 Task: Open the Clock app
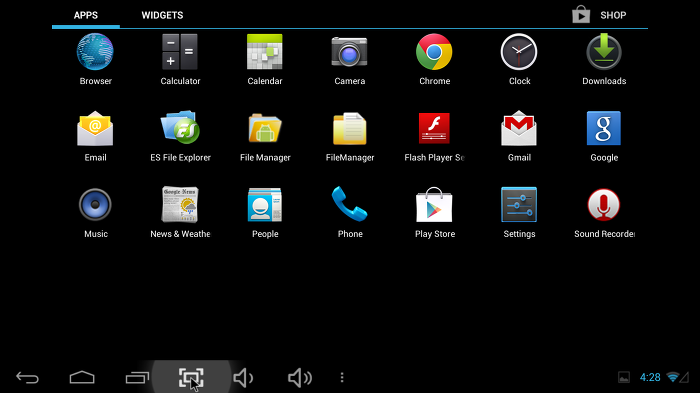(x=519, y=52)
